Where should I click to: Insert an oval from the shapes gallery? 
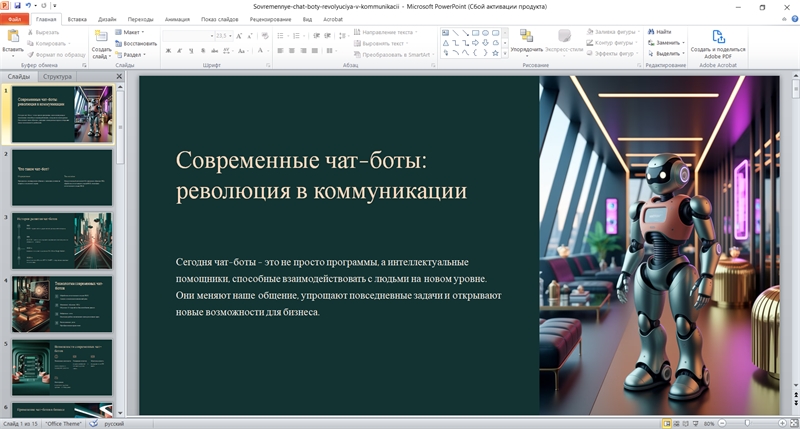click(x=485, y=33)
